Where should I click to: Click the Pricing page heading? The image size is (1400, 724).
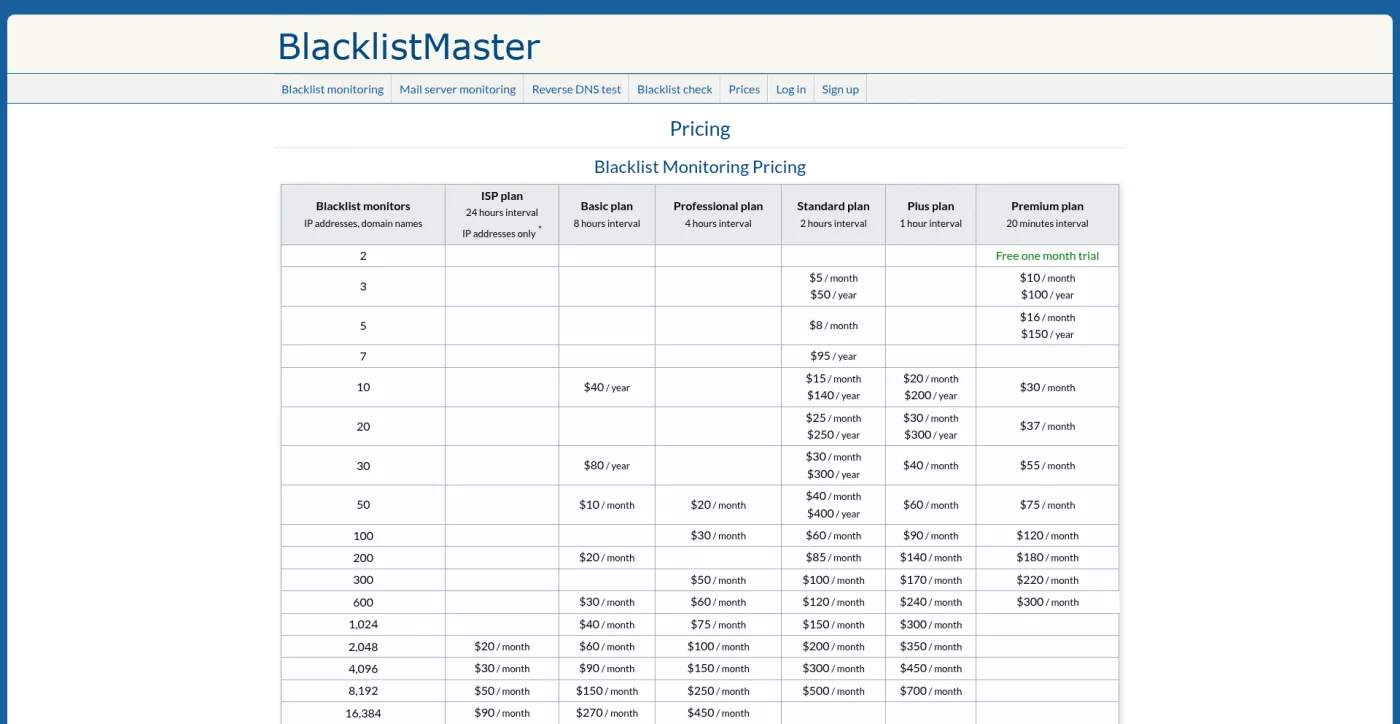tap(700, 129)
